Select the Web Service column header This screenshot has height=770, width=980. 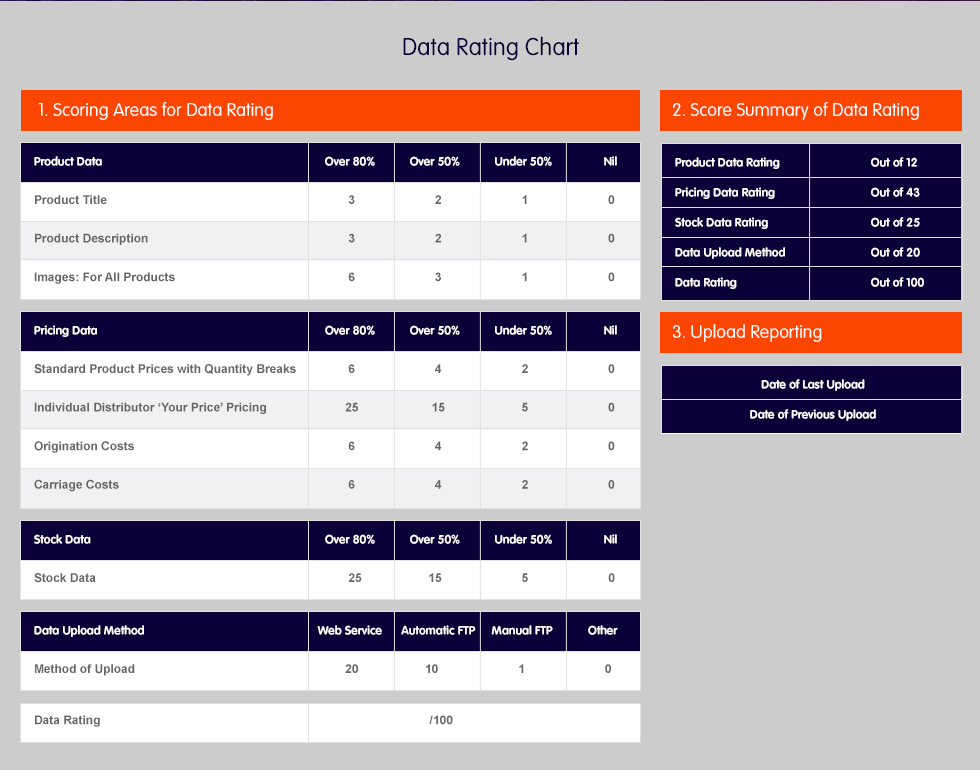350,631
